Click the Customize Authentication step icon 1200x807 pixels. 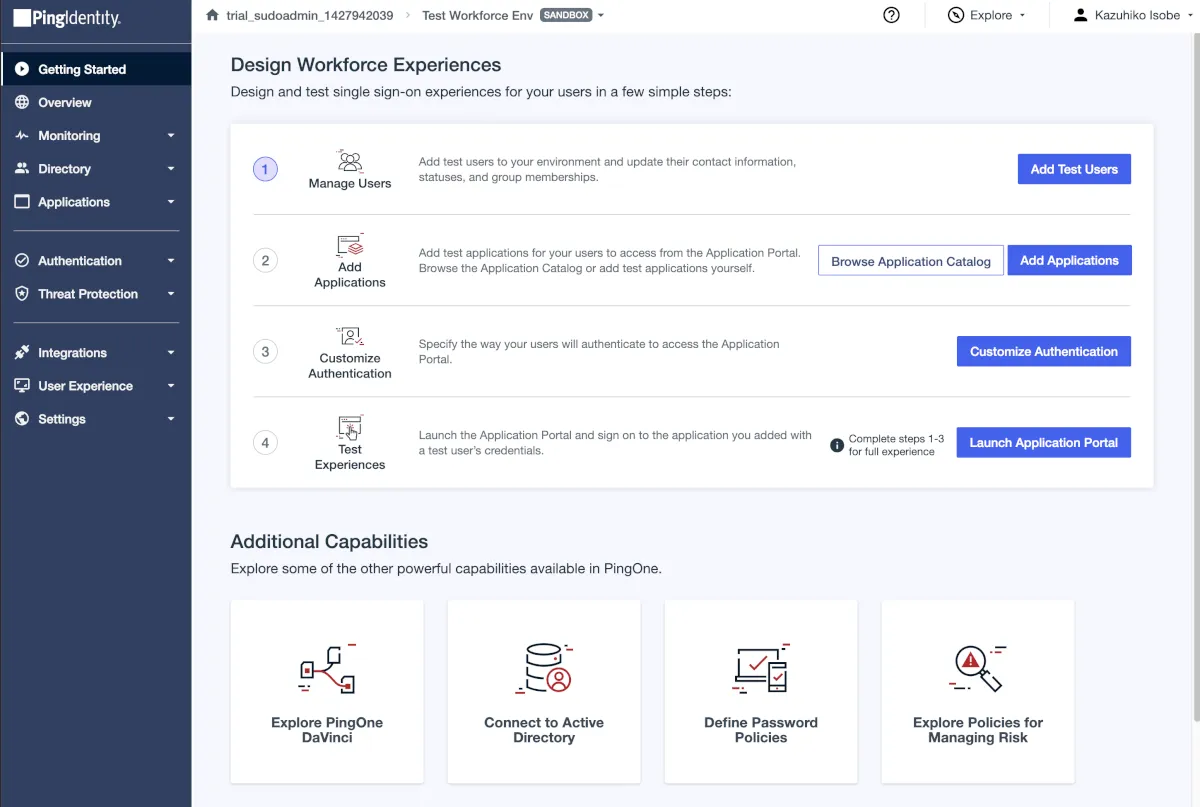[x=350, y=337]
